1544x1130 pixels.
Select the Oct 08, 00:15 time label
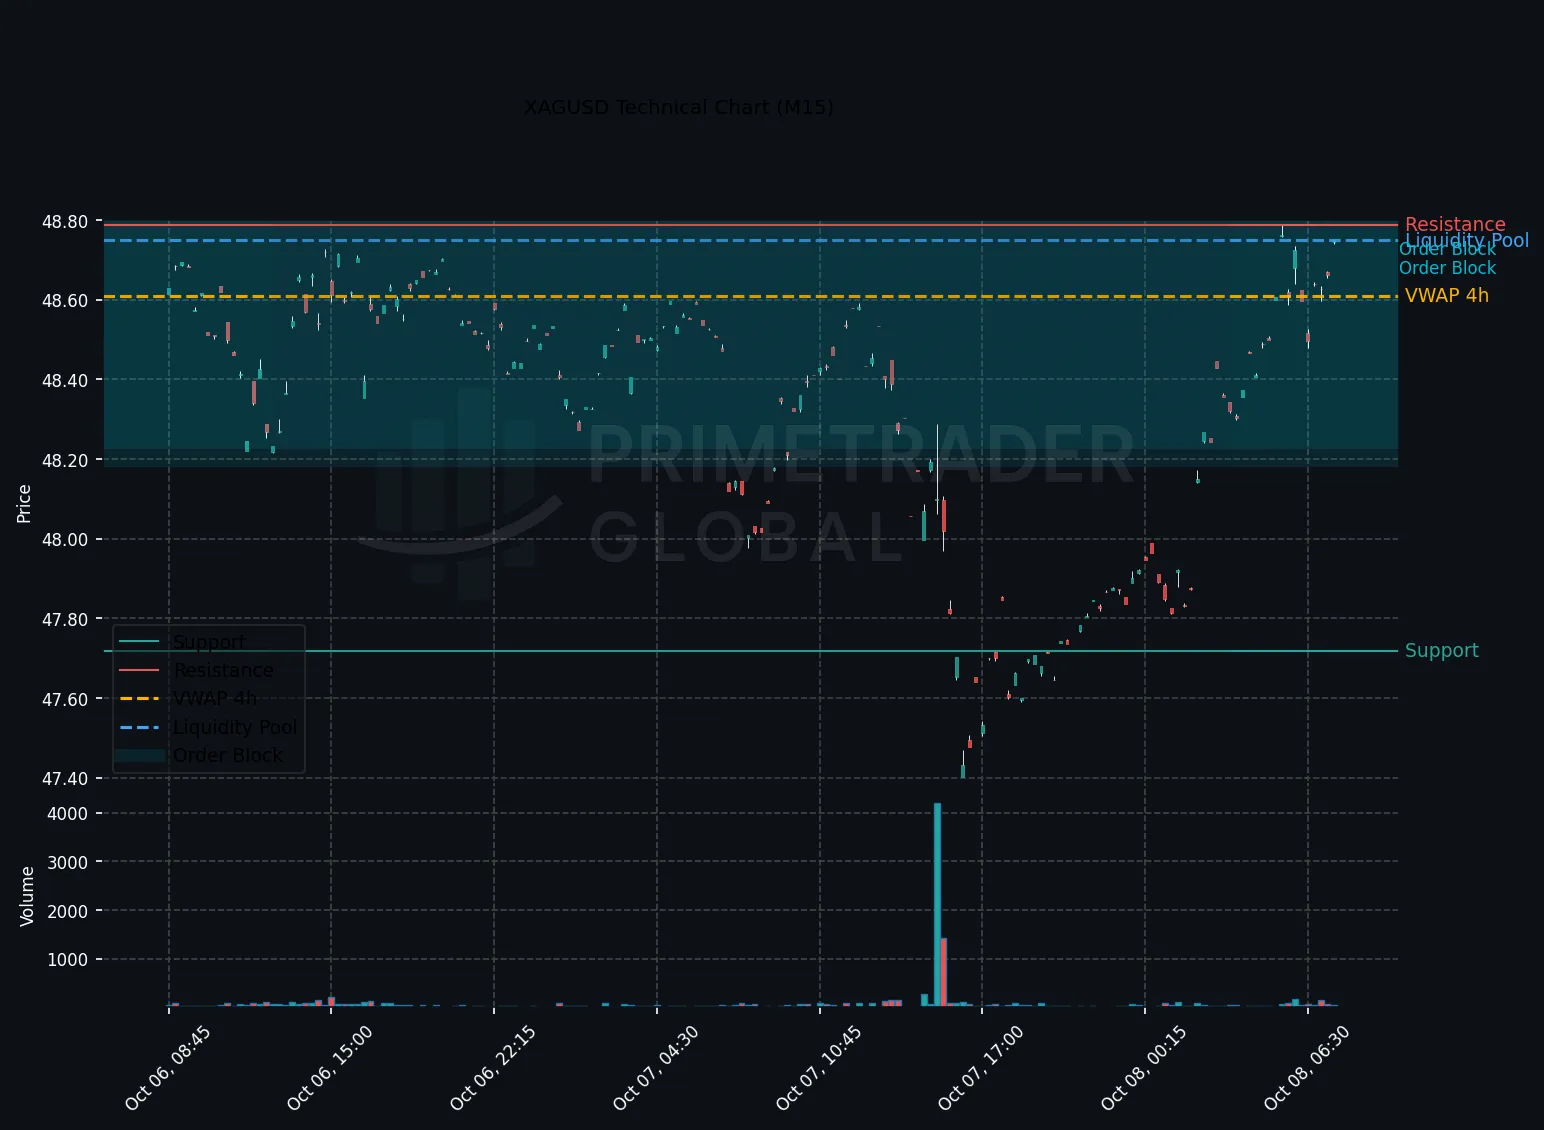click(1144, 1068)
